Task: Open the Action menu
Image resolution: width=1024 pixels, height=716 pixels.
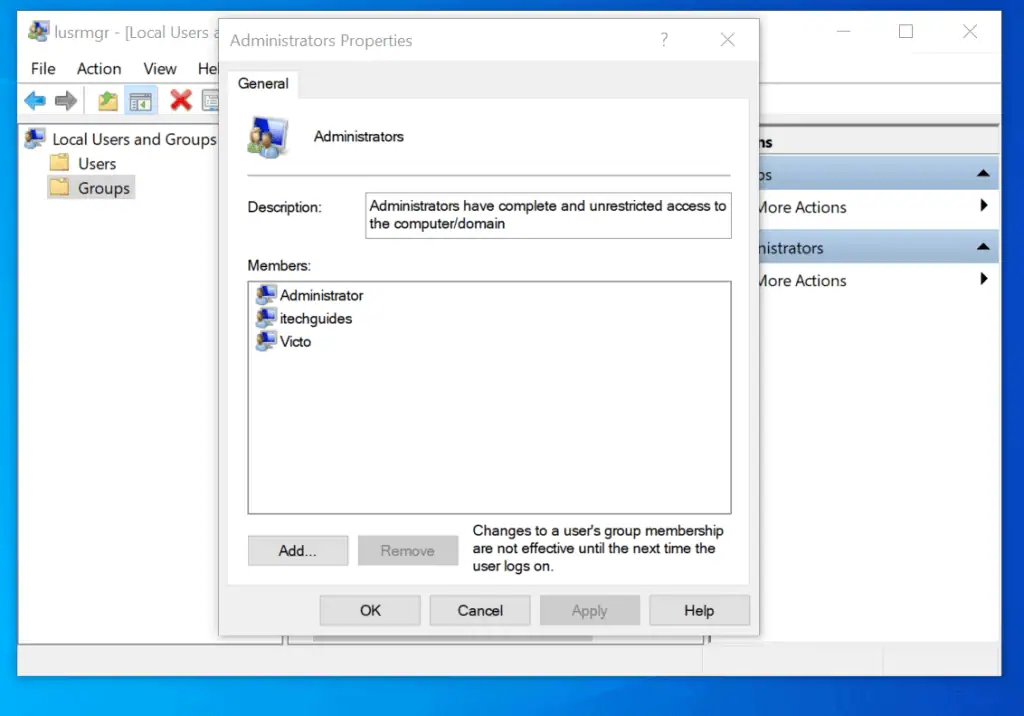Action: (99, 69)
